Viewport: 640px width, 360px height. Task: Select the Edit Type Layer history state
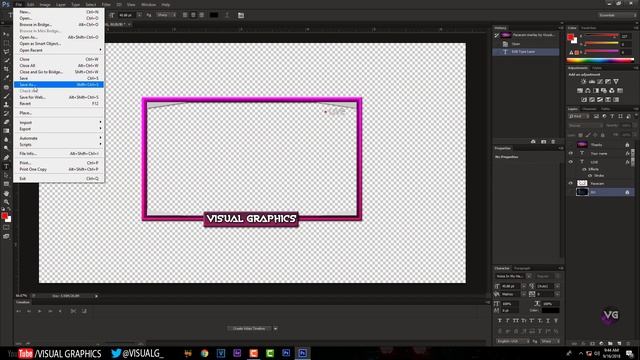tap(526, 52)
